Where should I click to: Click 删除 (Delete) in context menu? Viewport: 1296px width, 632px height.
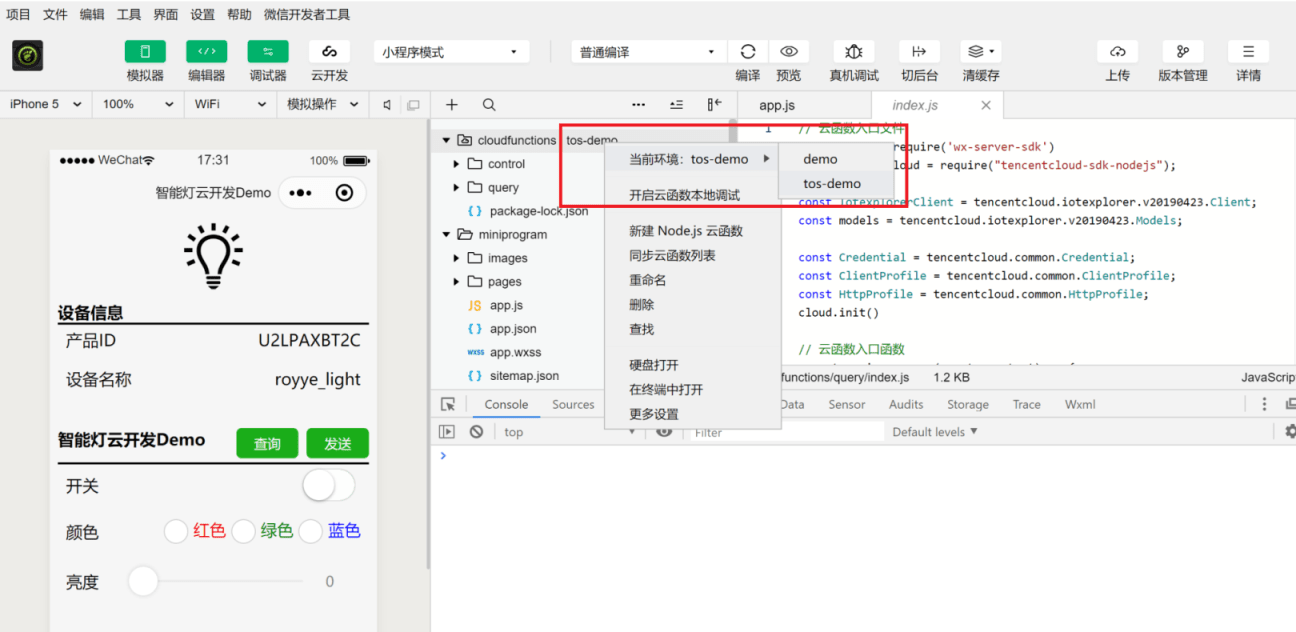point(692,304)
